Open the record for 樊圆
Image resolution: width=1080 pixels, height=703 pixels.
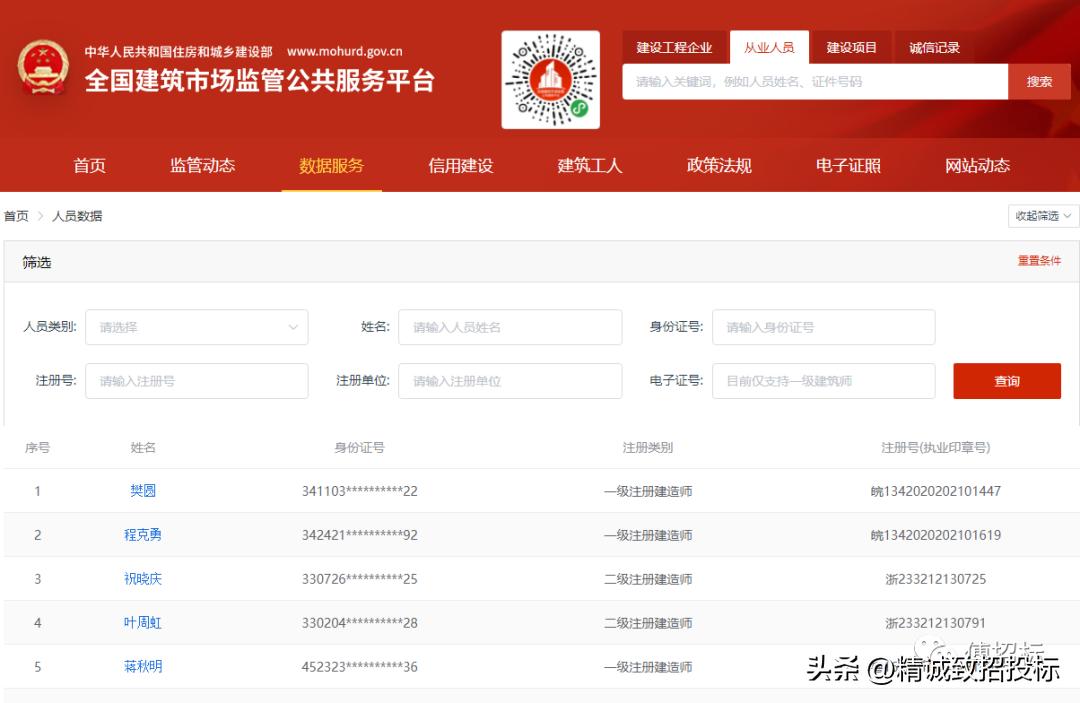coord(142,491)
